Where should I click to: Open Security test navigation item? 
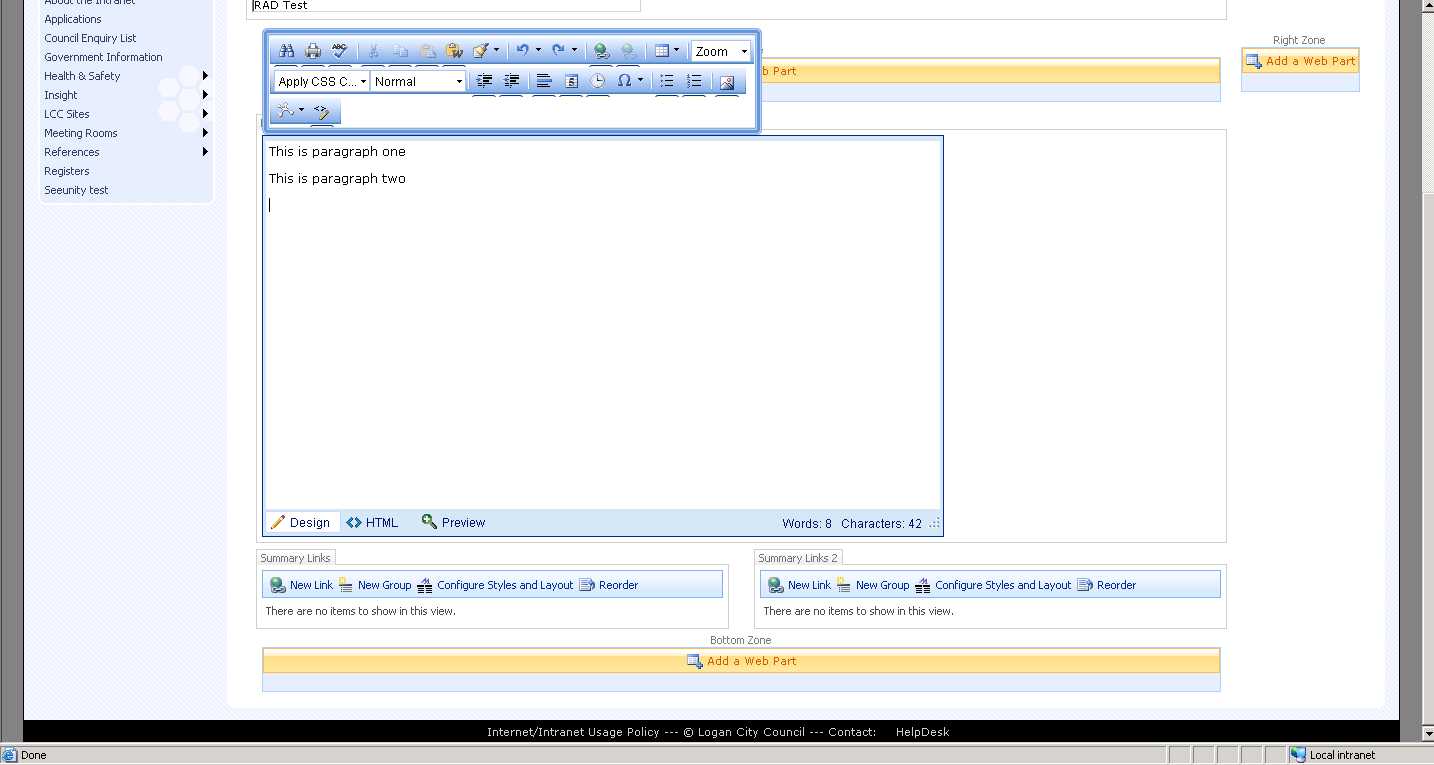[x=76, y=190]
